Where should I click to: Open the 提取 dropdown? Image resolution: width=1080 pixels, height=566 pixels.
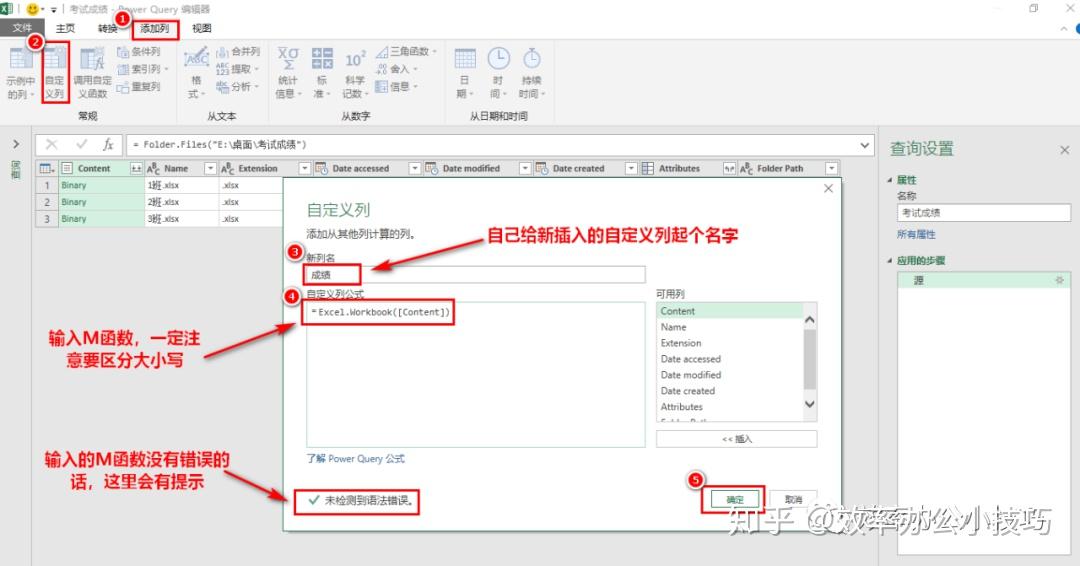click(x=238, y=69)
